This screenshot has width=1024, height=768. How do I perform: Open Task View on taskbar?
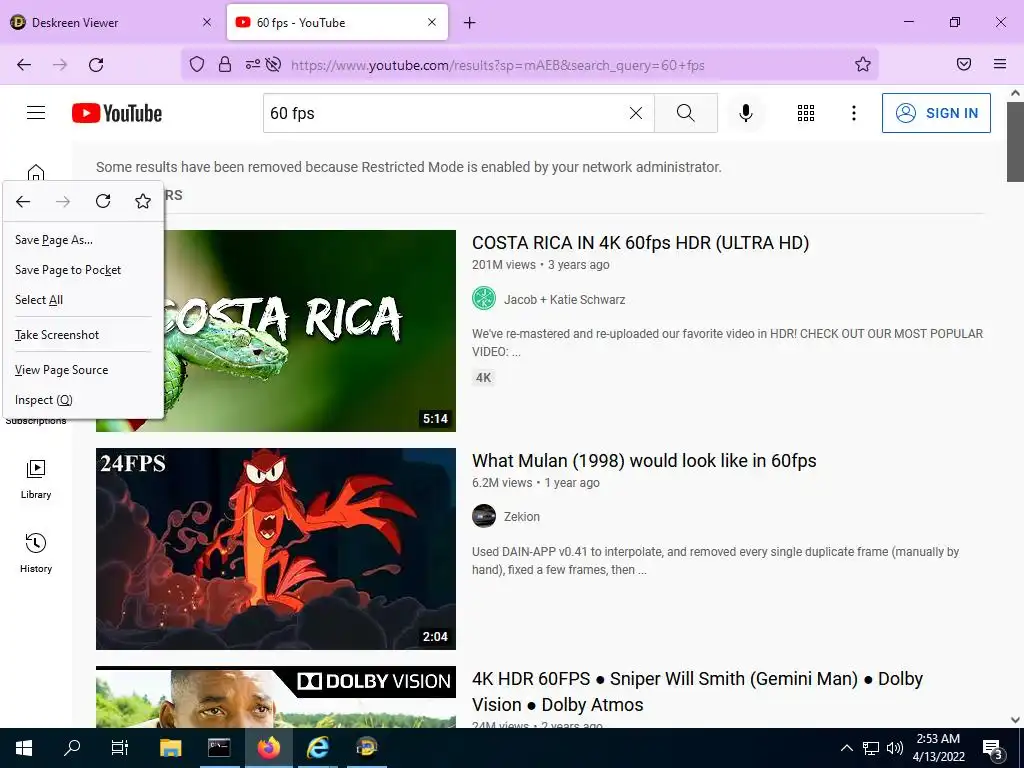pos(120,748)
